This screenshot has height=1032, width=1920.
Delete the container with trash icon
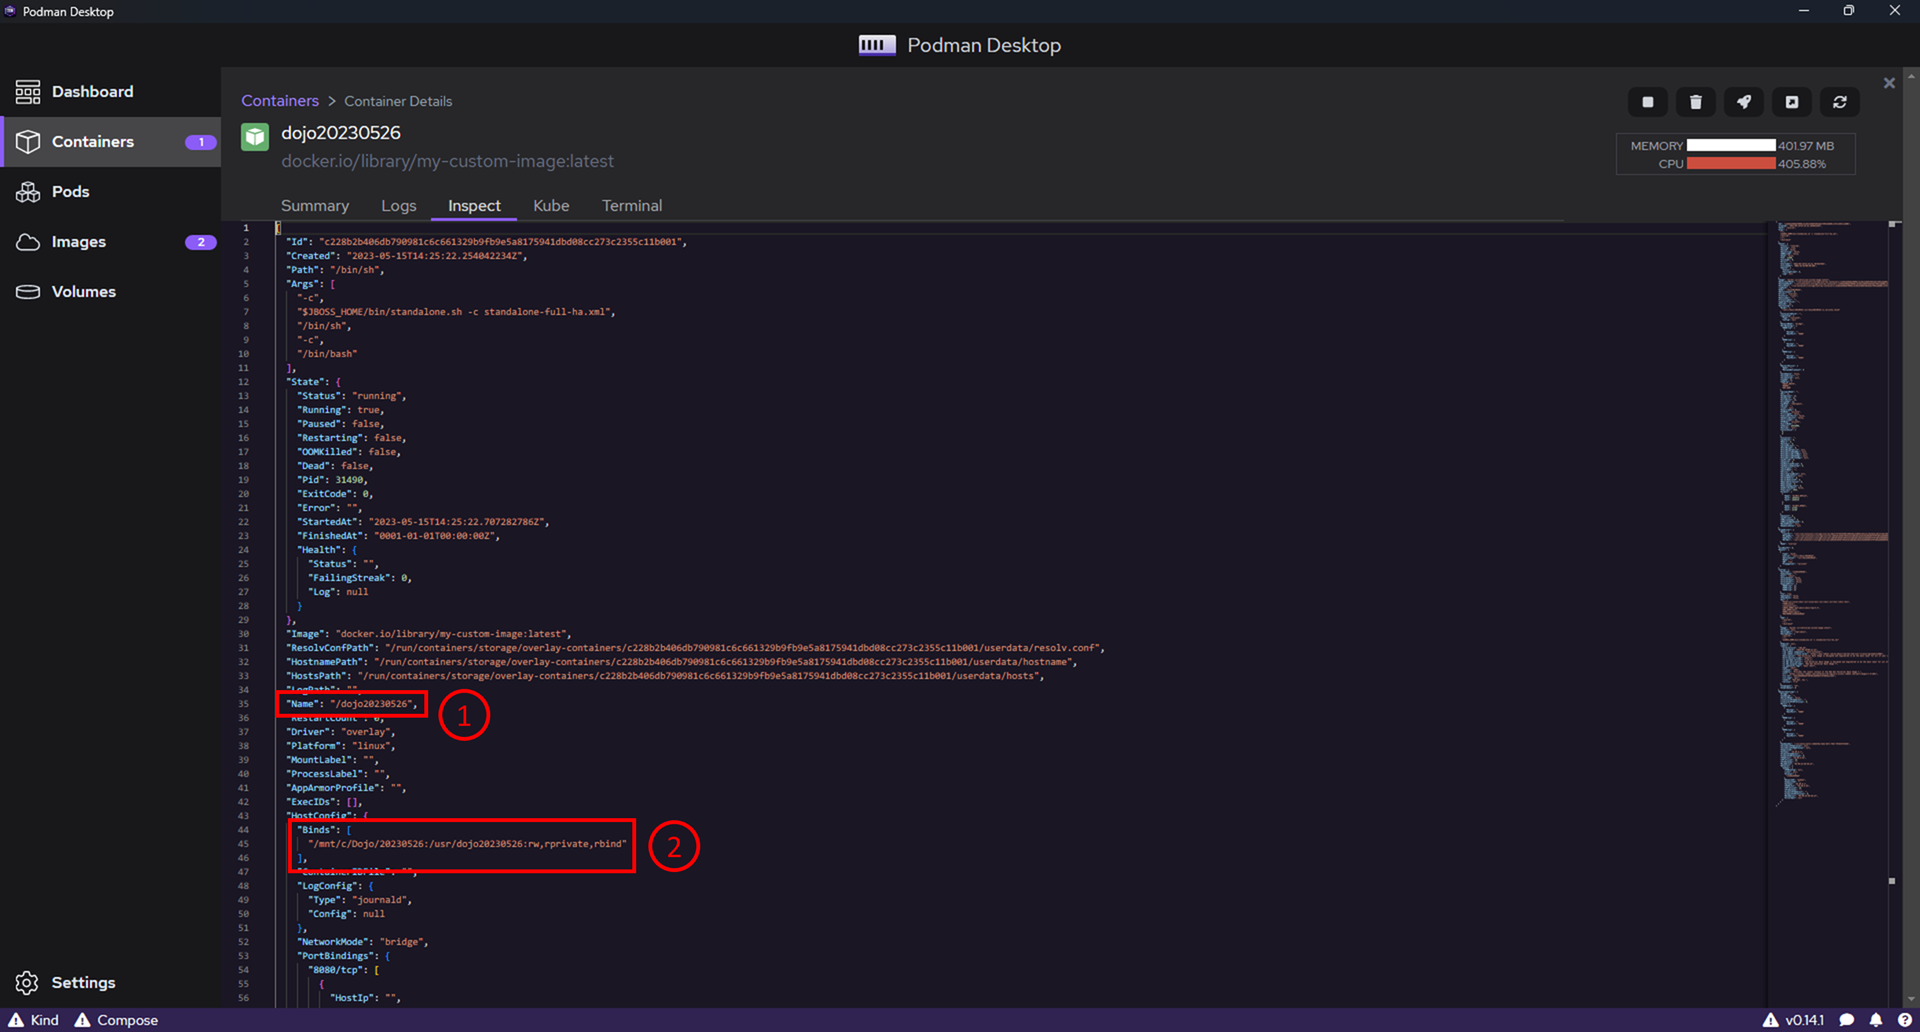[x=1696, y=102]
